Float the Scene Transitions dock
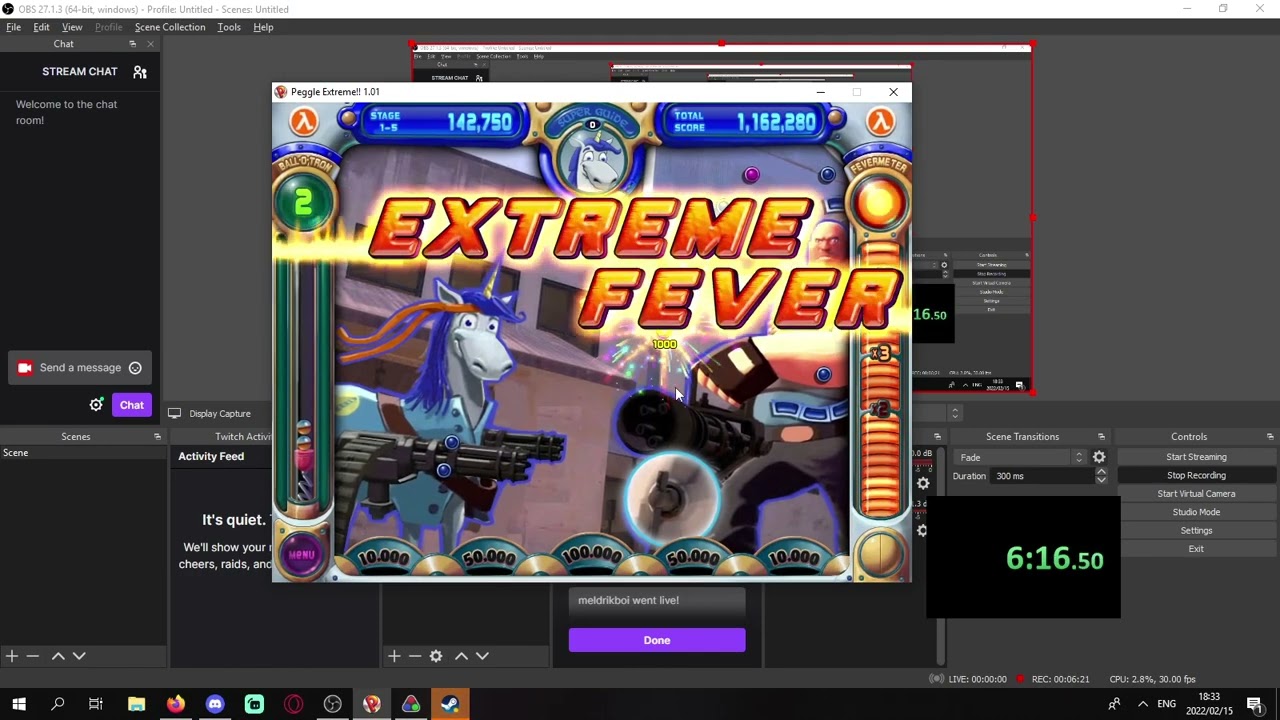Screen dimensions: 1280x720 pyautogui.click(x=1101, y=437)
